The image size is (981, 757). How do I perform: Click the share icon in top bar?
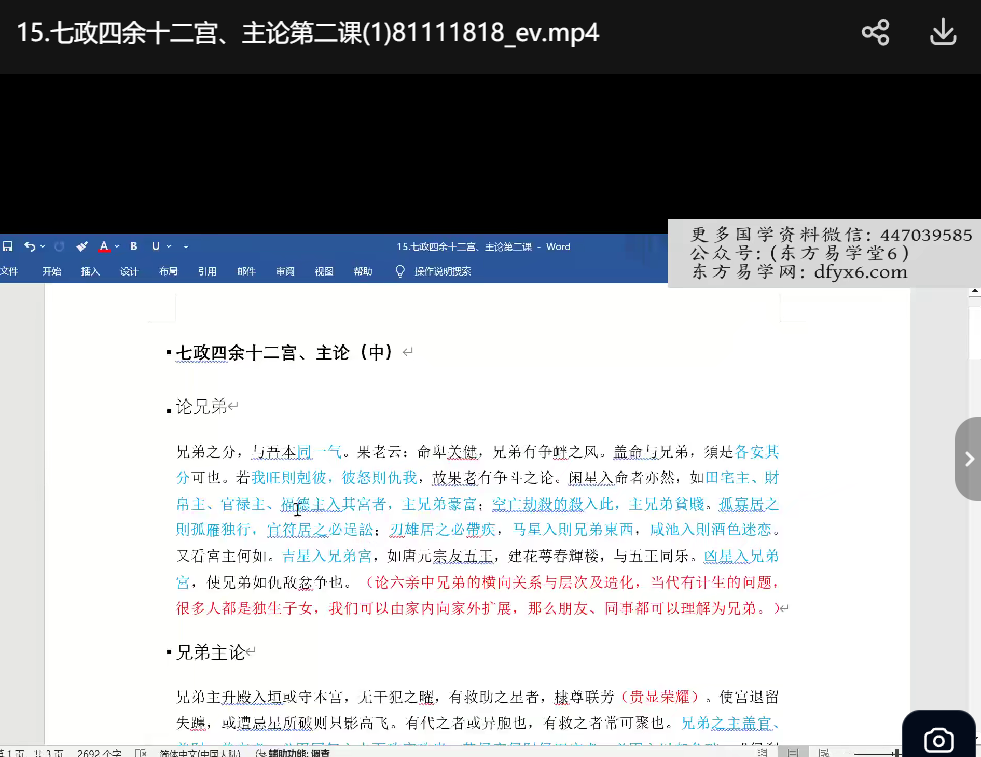pos(875,33)
